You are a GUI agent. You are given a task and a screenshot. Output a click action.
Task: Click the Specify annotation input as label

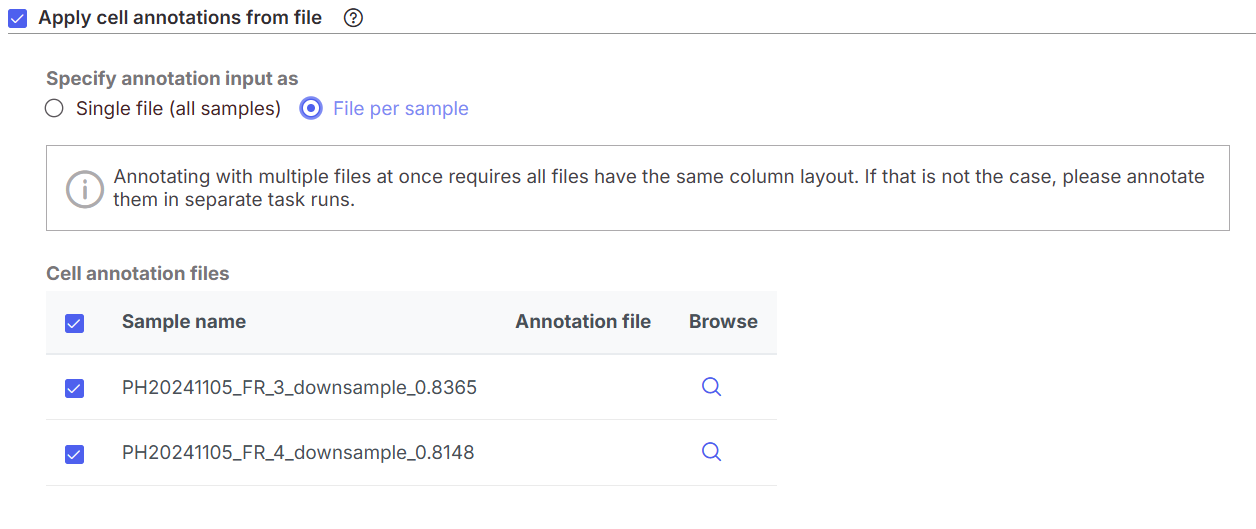[x=172, y=78]
